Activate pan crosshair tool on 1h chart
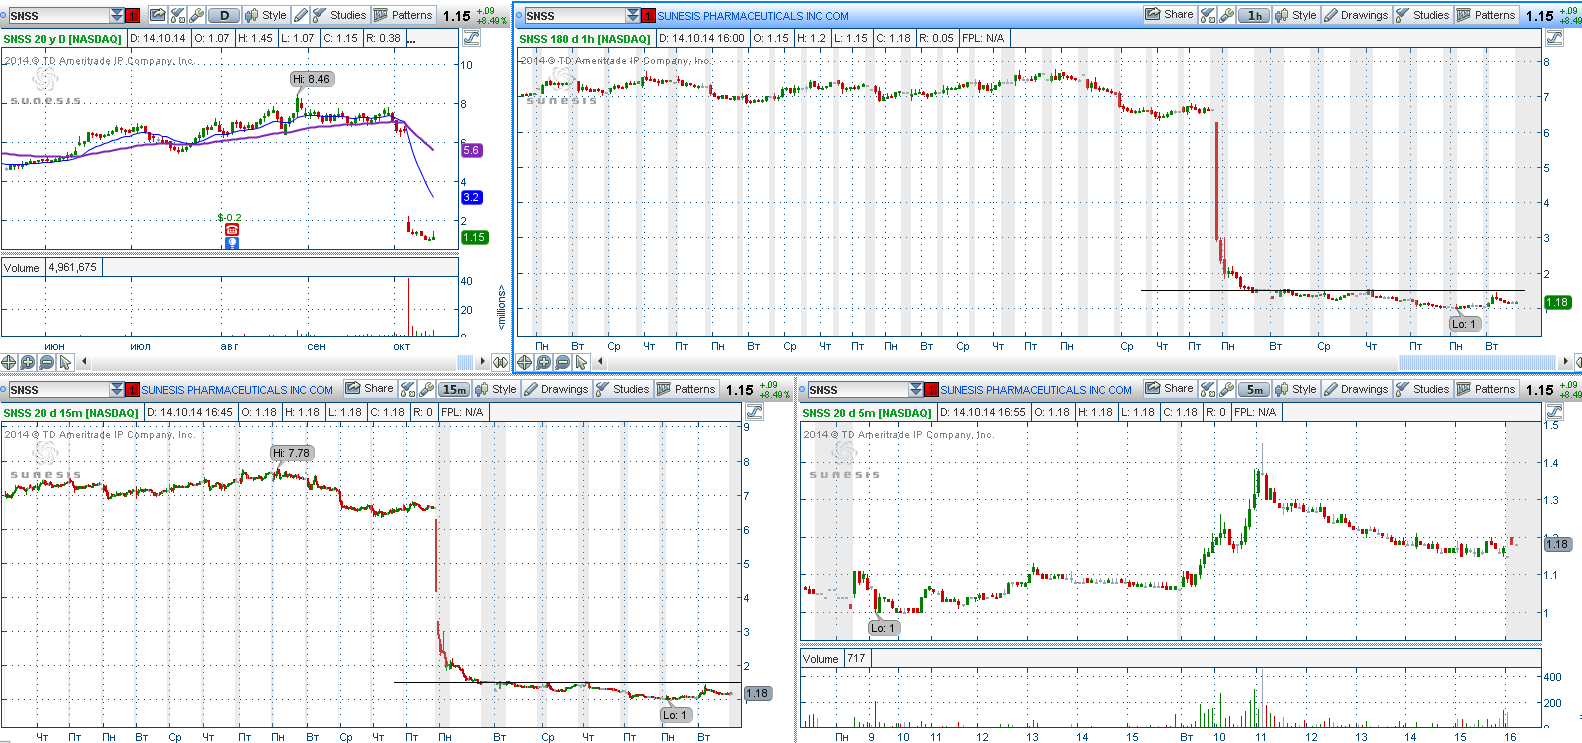1582x743 pixels. click(524, 362)
